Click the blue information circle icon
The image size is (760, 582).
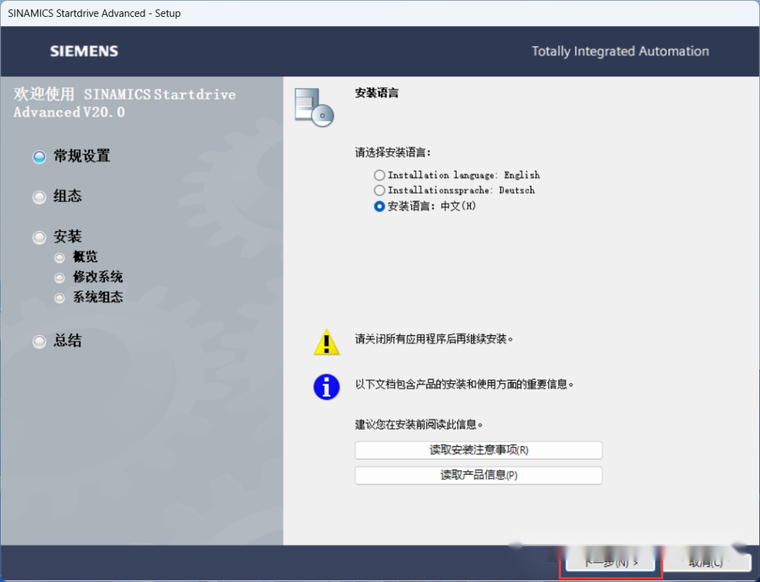coord(327,386)
